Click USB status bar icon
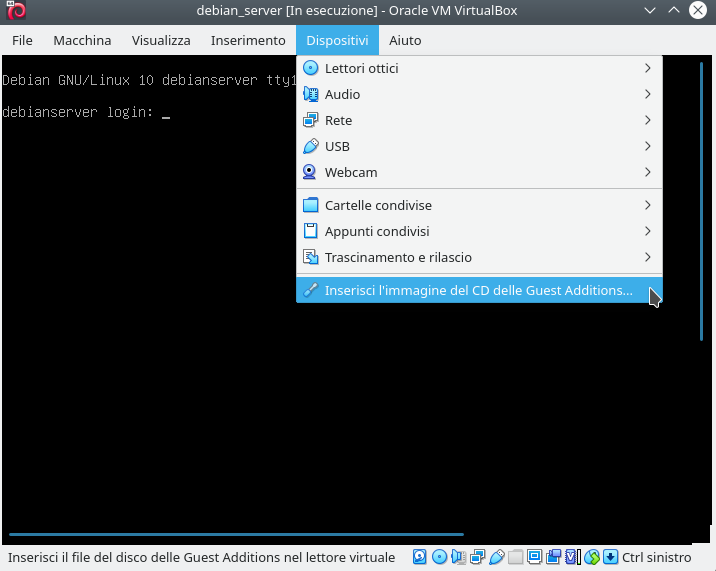The image size is (716, 571). coord(497,557)
